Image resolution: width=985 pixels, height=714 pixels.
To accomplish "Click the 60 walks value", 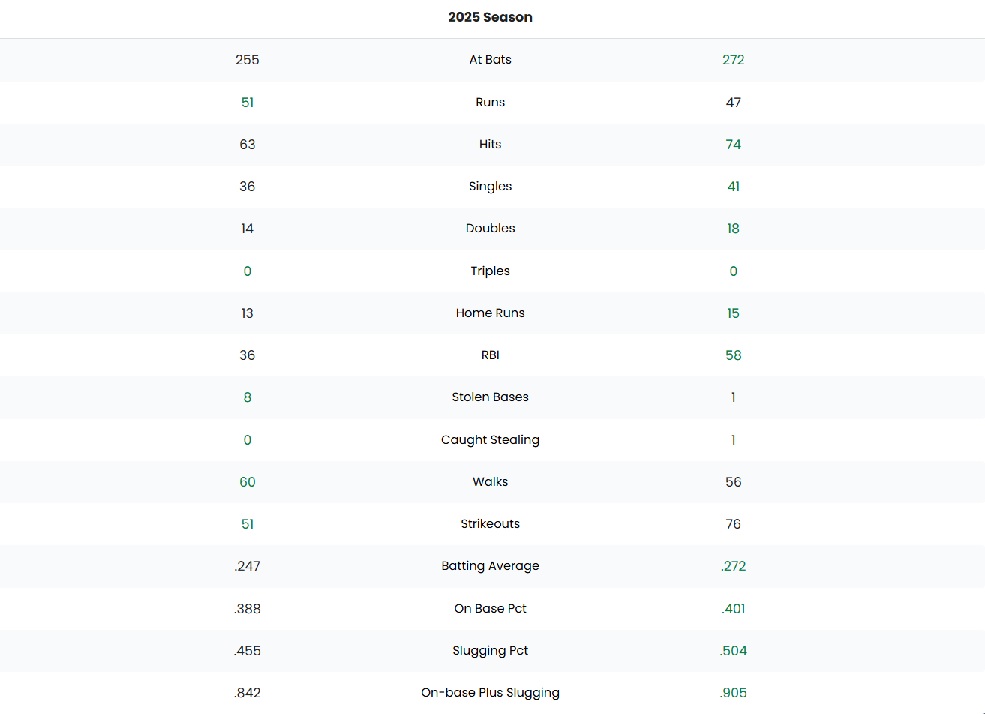I will pyautogui.click(x=247, y=482).
